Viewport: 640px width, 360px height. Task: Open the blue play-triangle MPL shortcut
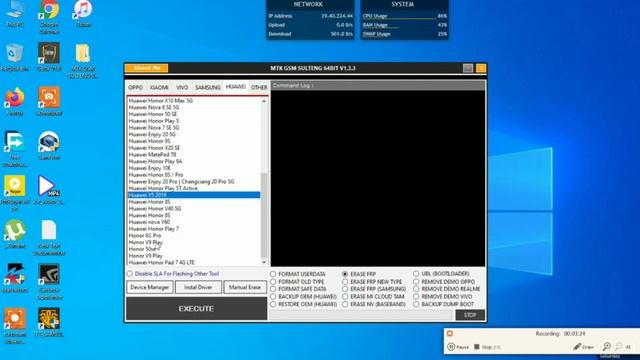pos(49,190)
